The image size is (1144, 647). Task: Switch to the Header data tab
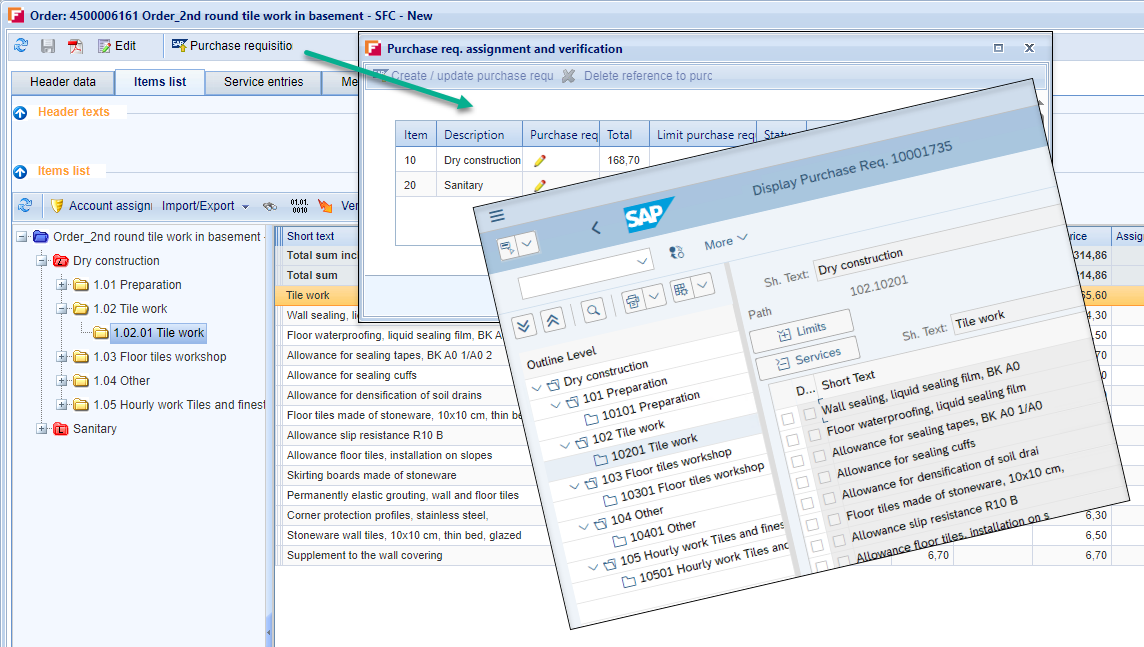(x=63, y=82)
